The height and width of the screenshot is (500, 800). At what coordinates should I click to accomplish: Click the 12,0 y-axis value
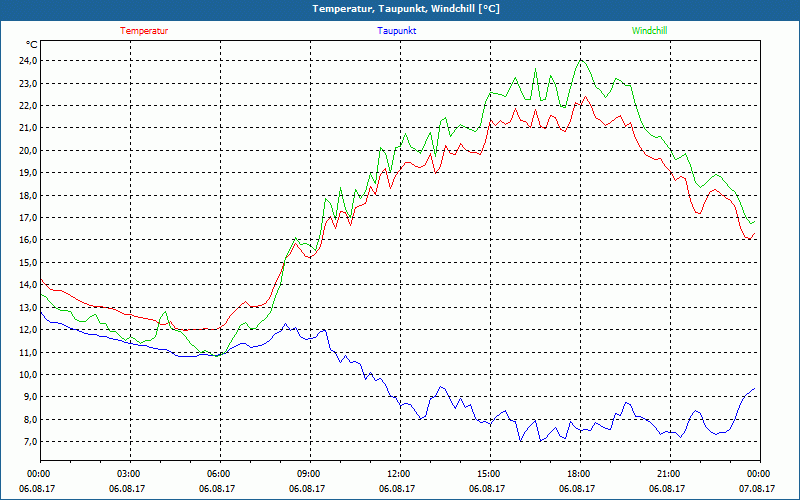point(29,330)
